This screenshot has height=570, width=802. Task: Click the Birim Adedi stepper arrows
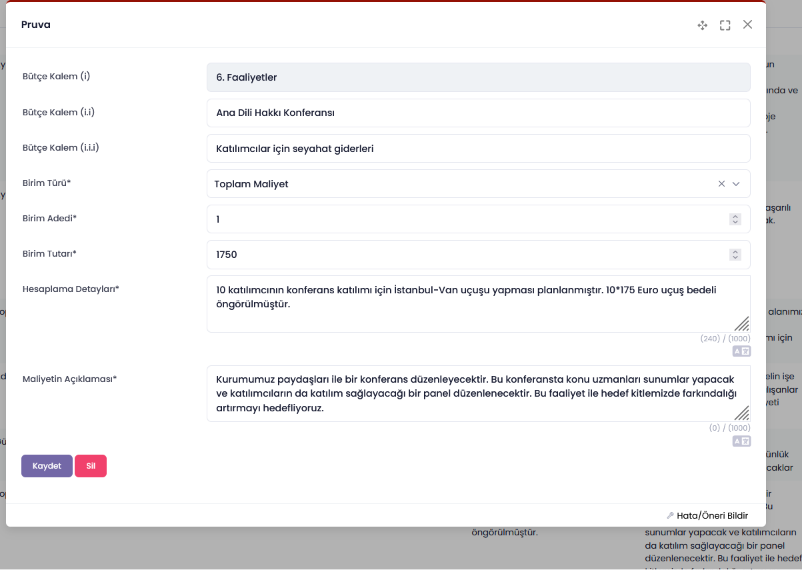point(735,219)
